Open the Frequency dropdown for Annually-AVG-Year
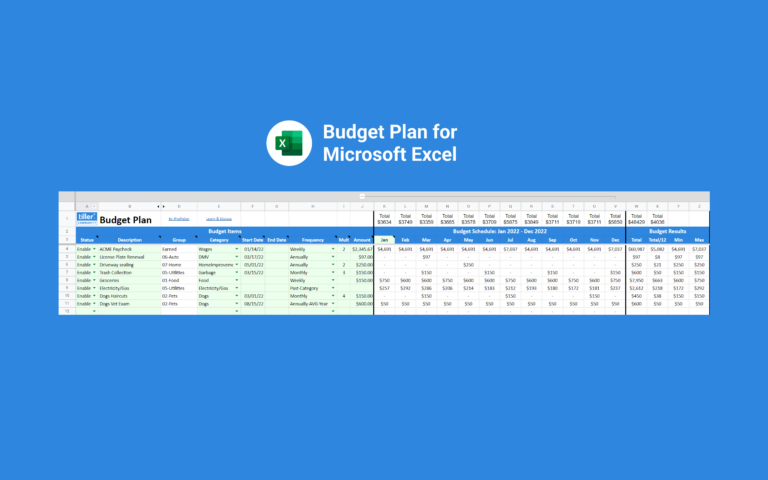Image resolution: width=768 pixels, height=480 pixels. point(333,304)
